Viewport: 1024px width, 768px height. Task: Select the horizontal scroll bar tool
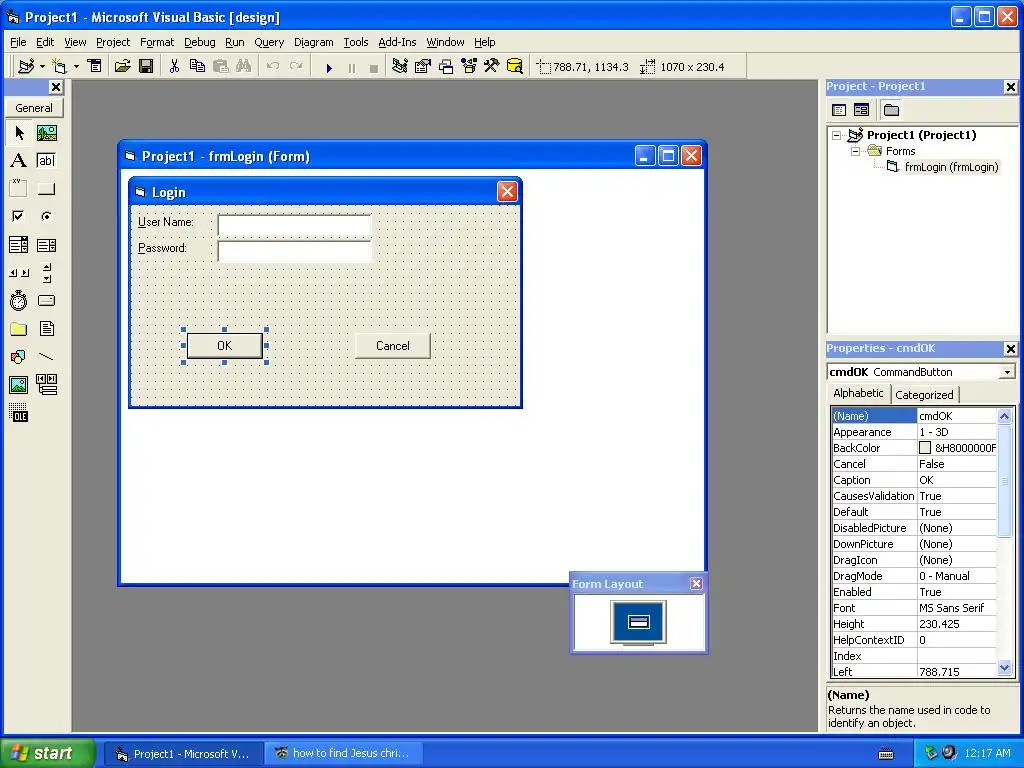pos(19,273)
